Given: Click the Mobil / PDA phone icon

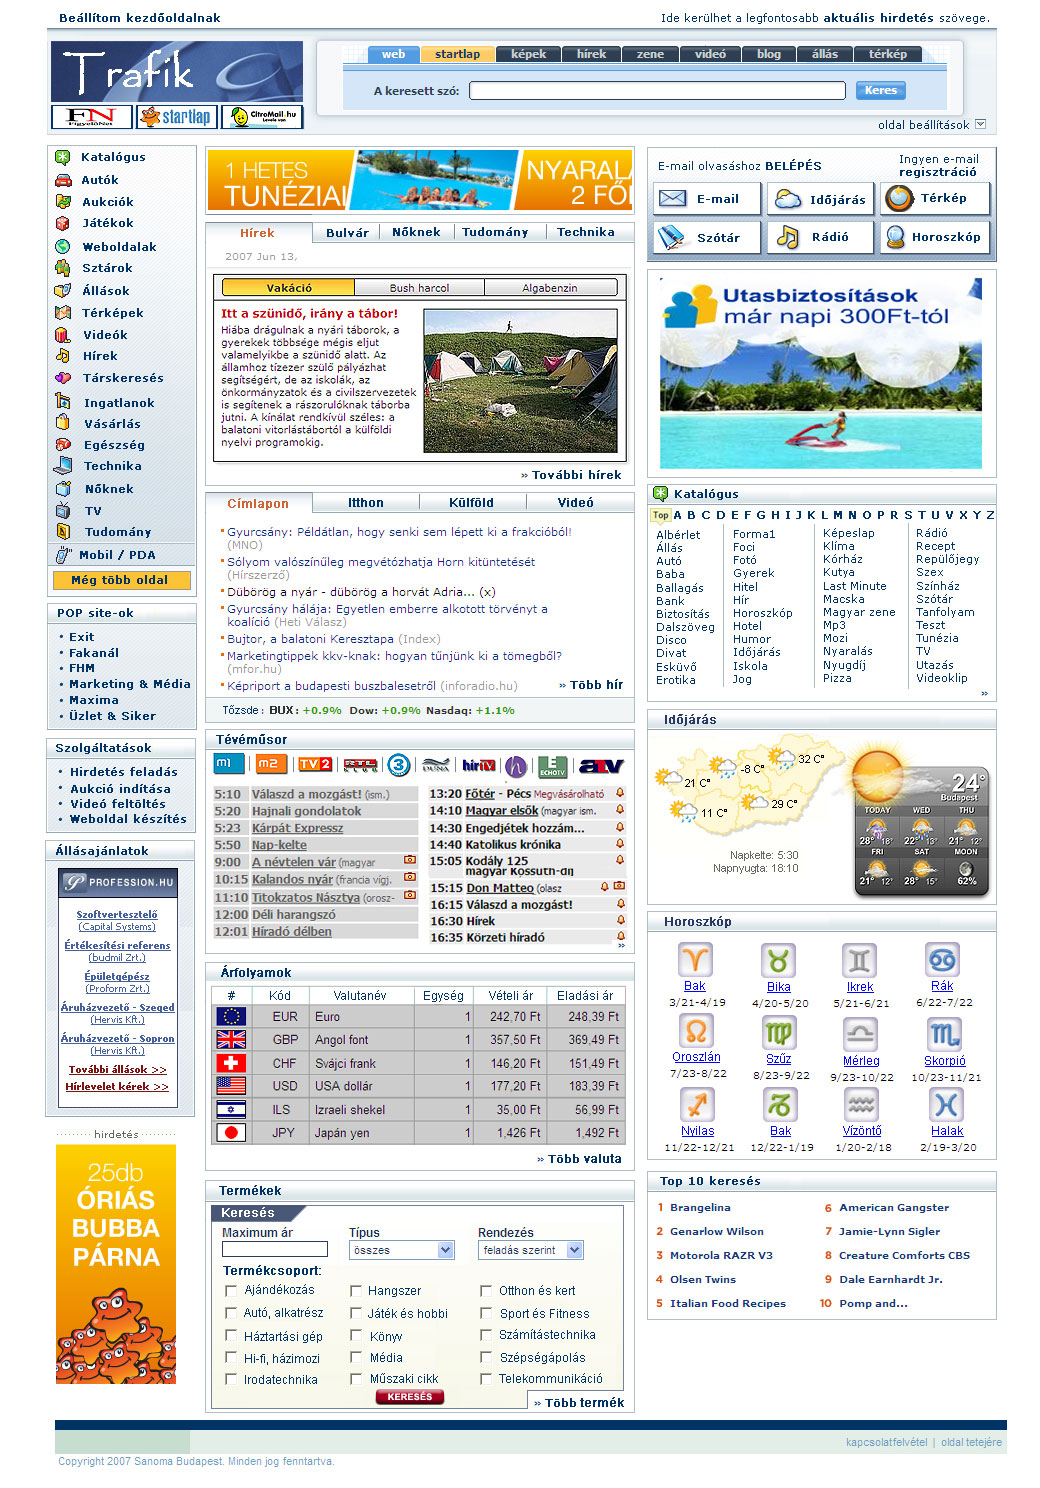Looking at the screenshot, I should click(64, 555).
